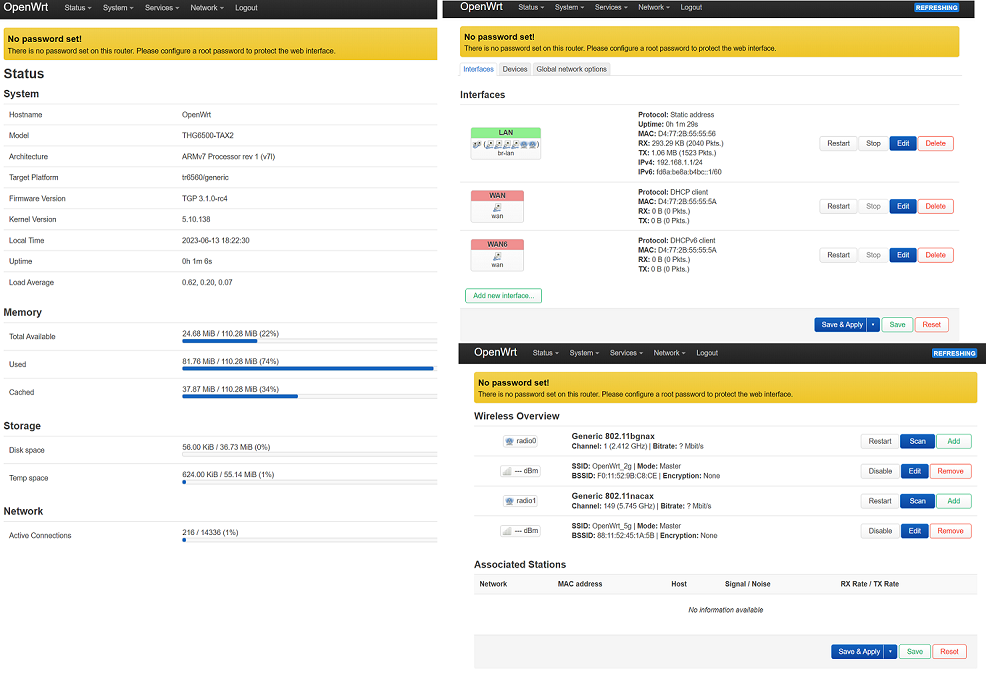
Task: Edit the LAN interface
Action: pos(903,143)
